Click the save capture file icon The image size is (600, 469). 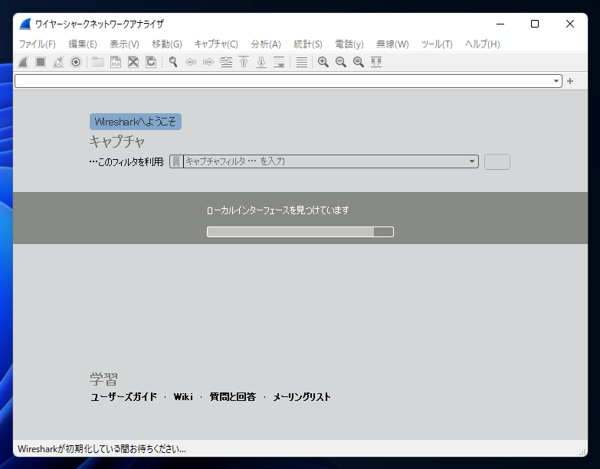pos(116,62)
